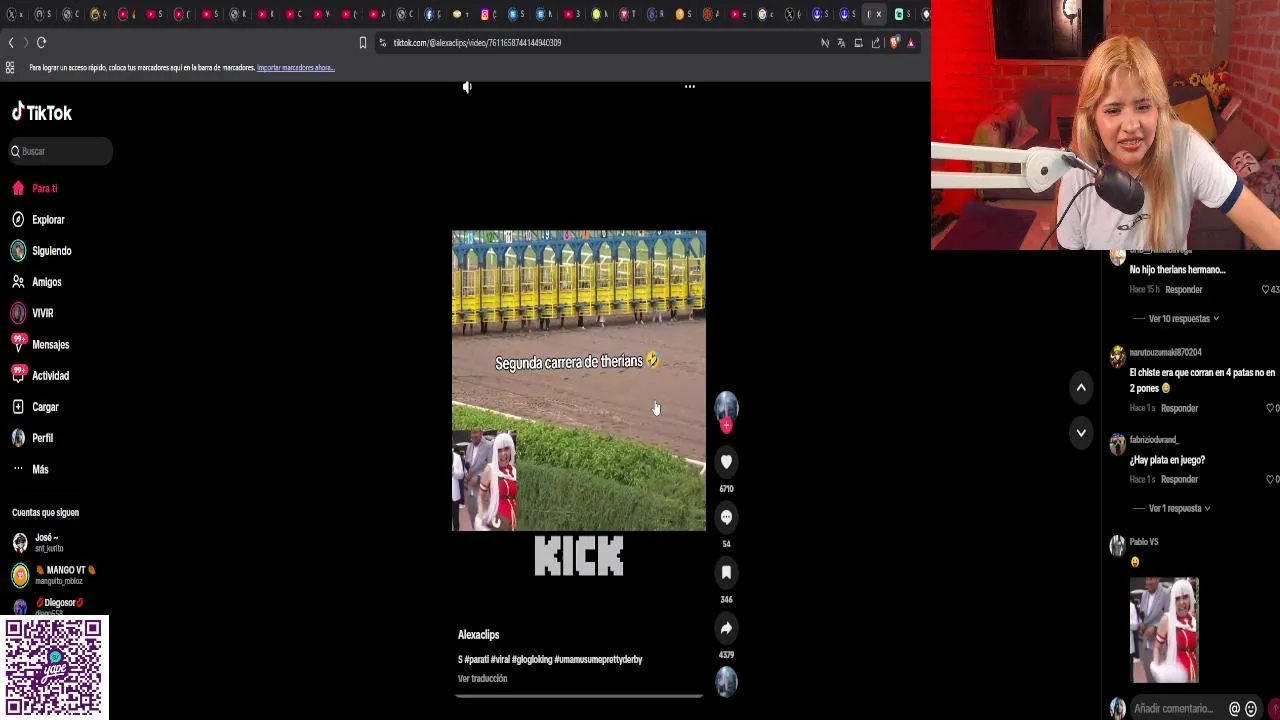Open comments with the speech bubble icon

point(726,517)
